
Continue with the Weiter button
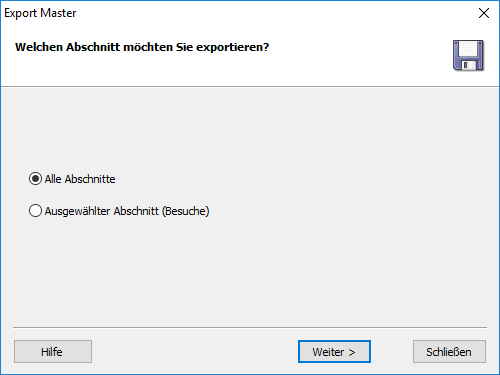tap(334, 352)
